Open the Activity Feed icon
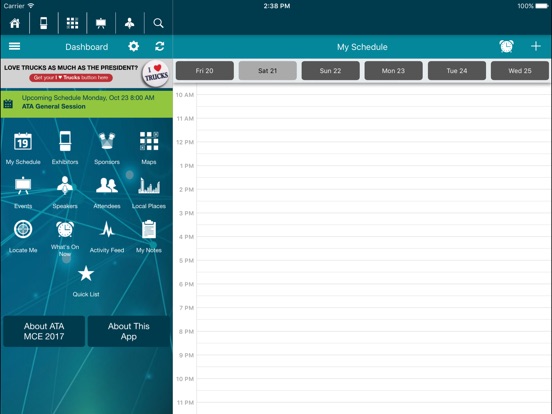The image size is (552, 414). coord(107,230)
